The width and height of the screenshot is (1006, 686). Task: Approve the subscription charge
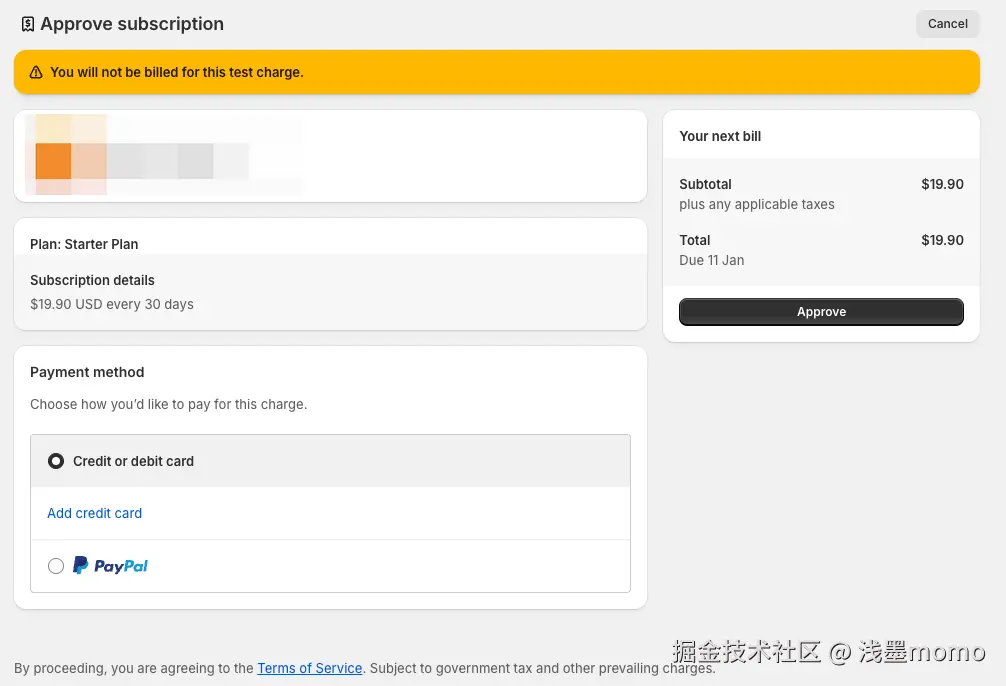821,312
